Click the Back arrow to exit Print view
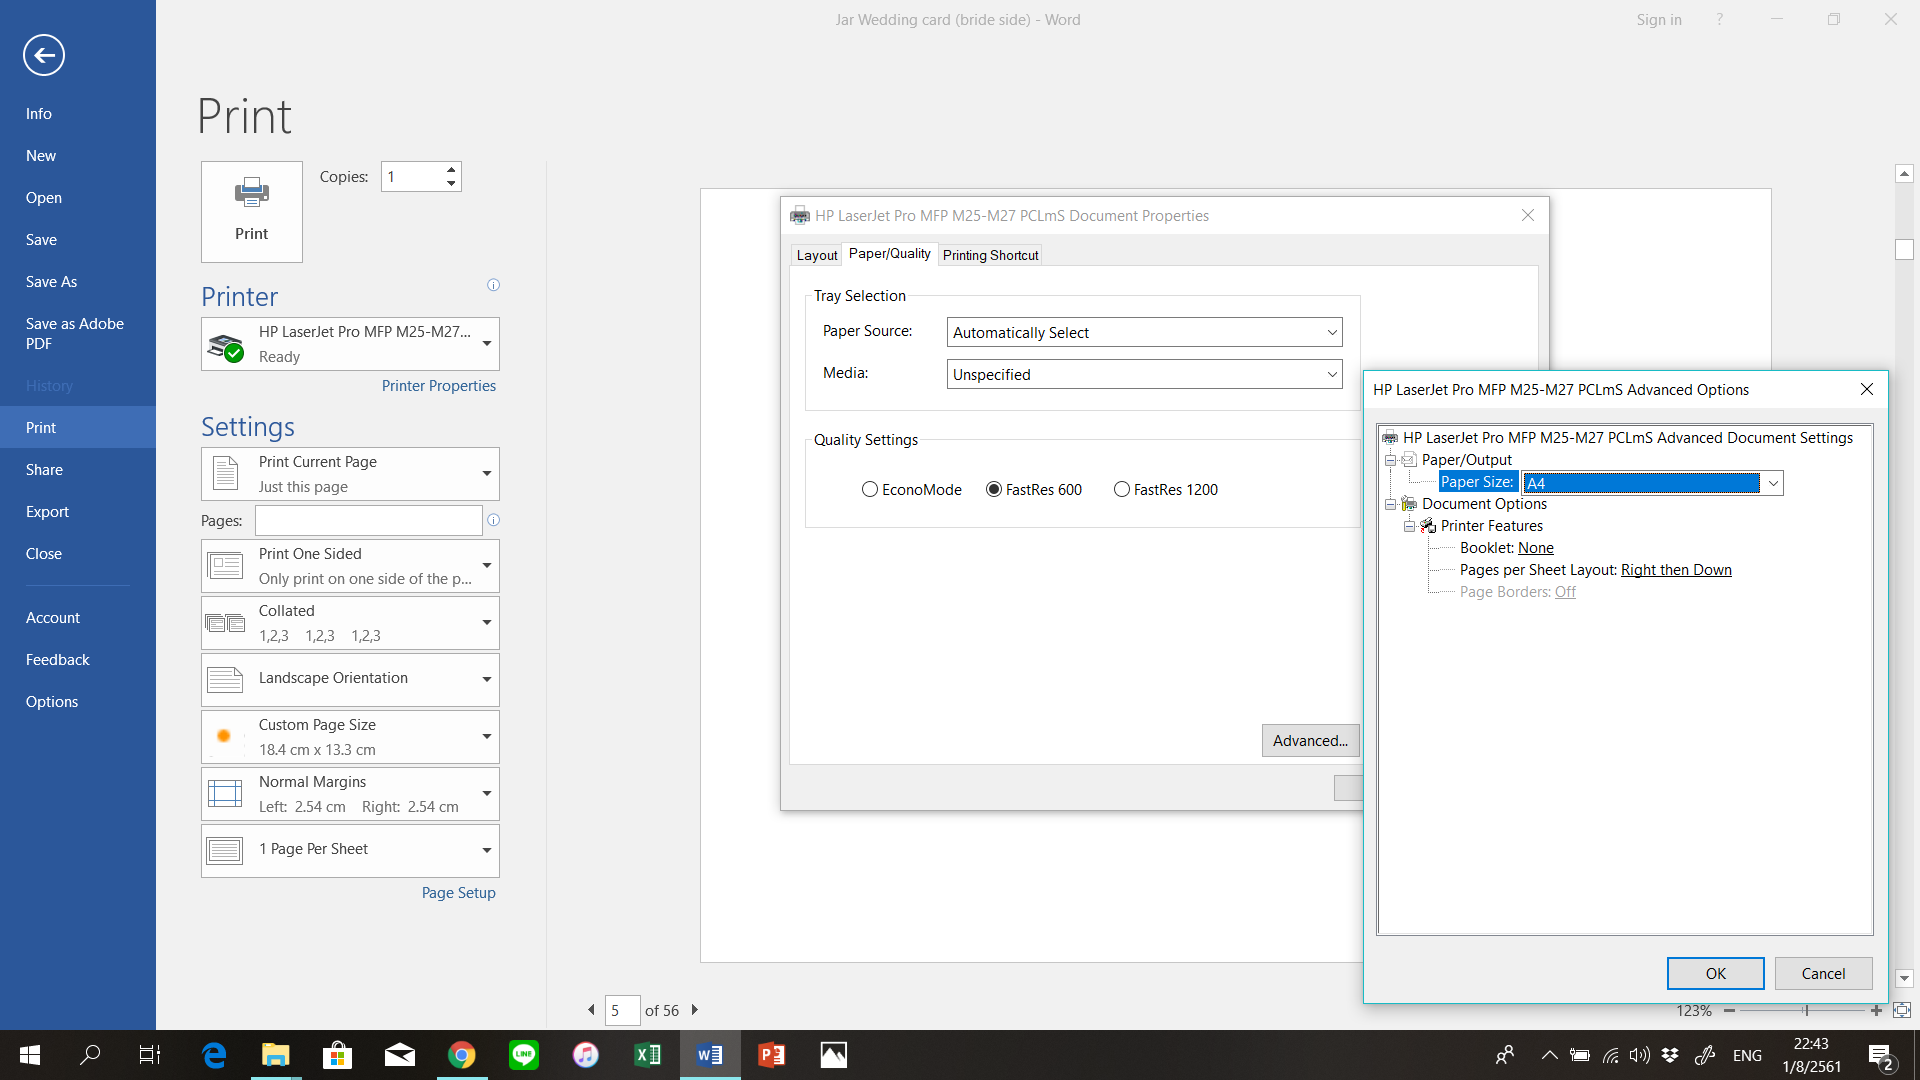Screen dimensions: 1920x1080 (x=43, y=55)
